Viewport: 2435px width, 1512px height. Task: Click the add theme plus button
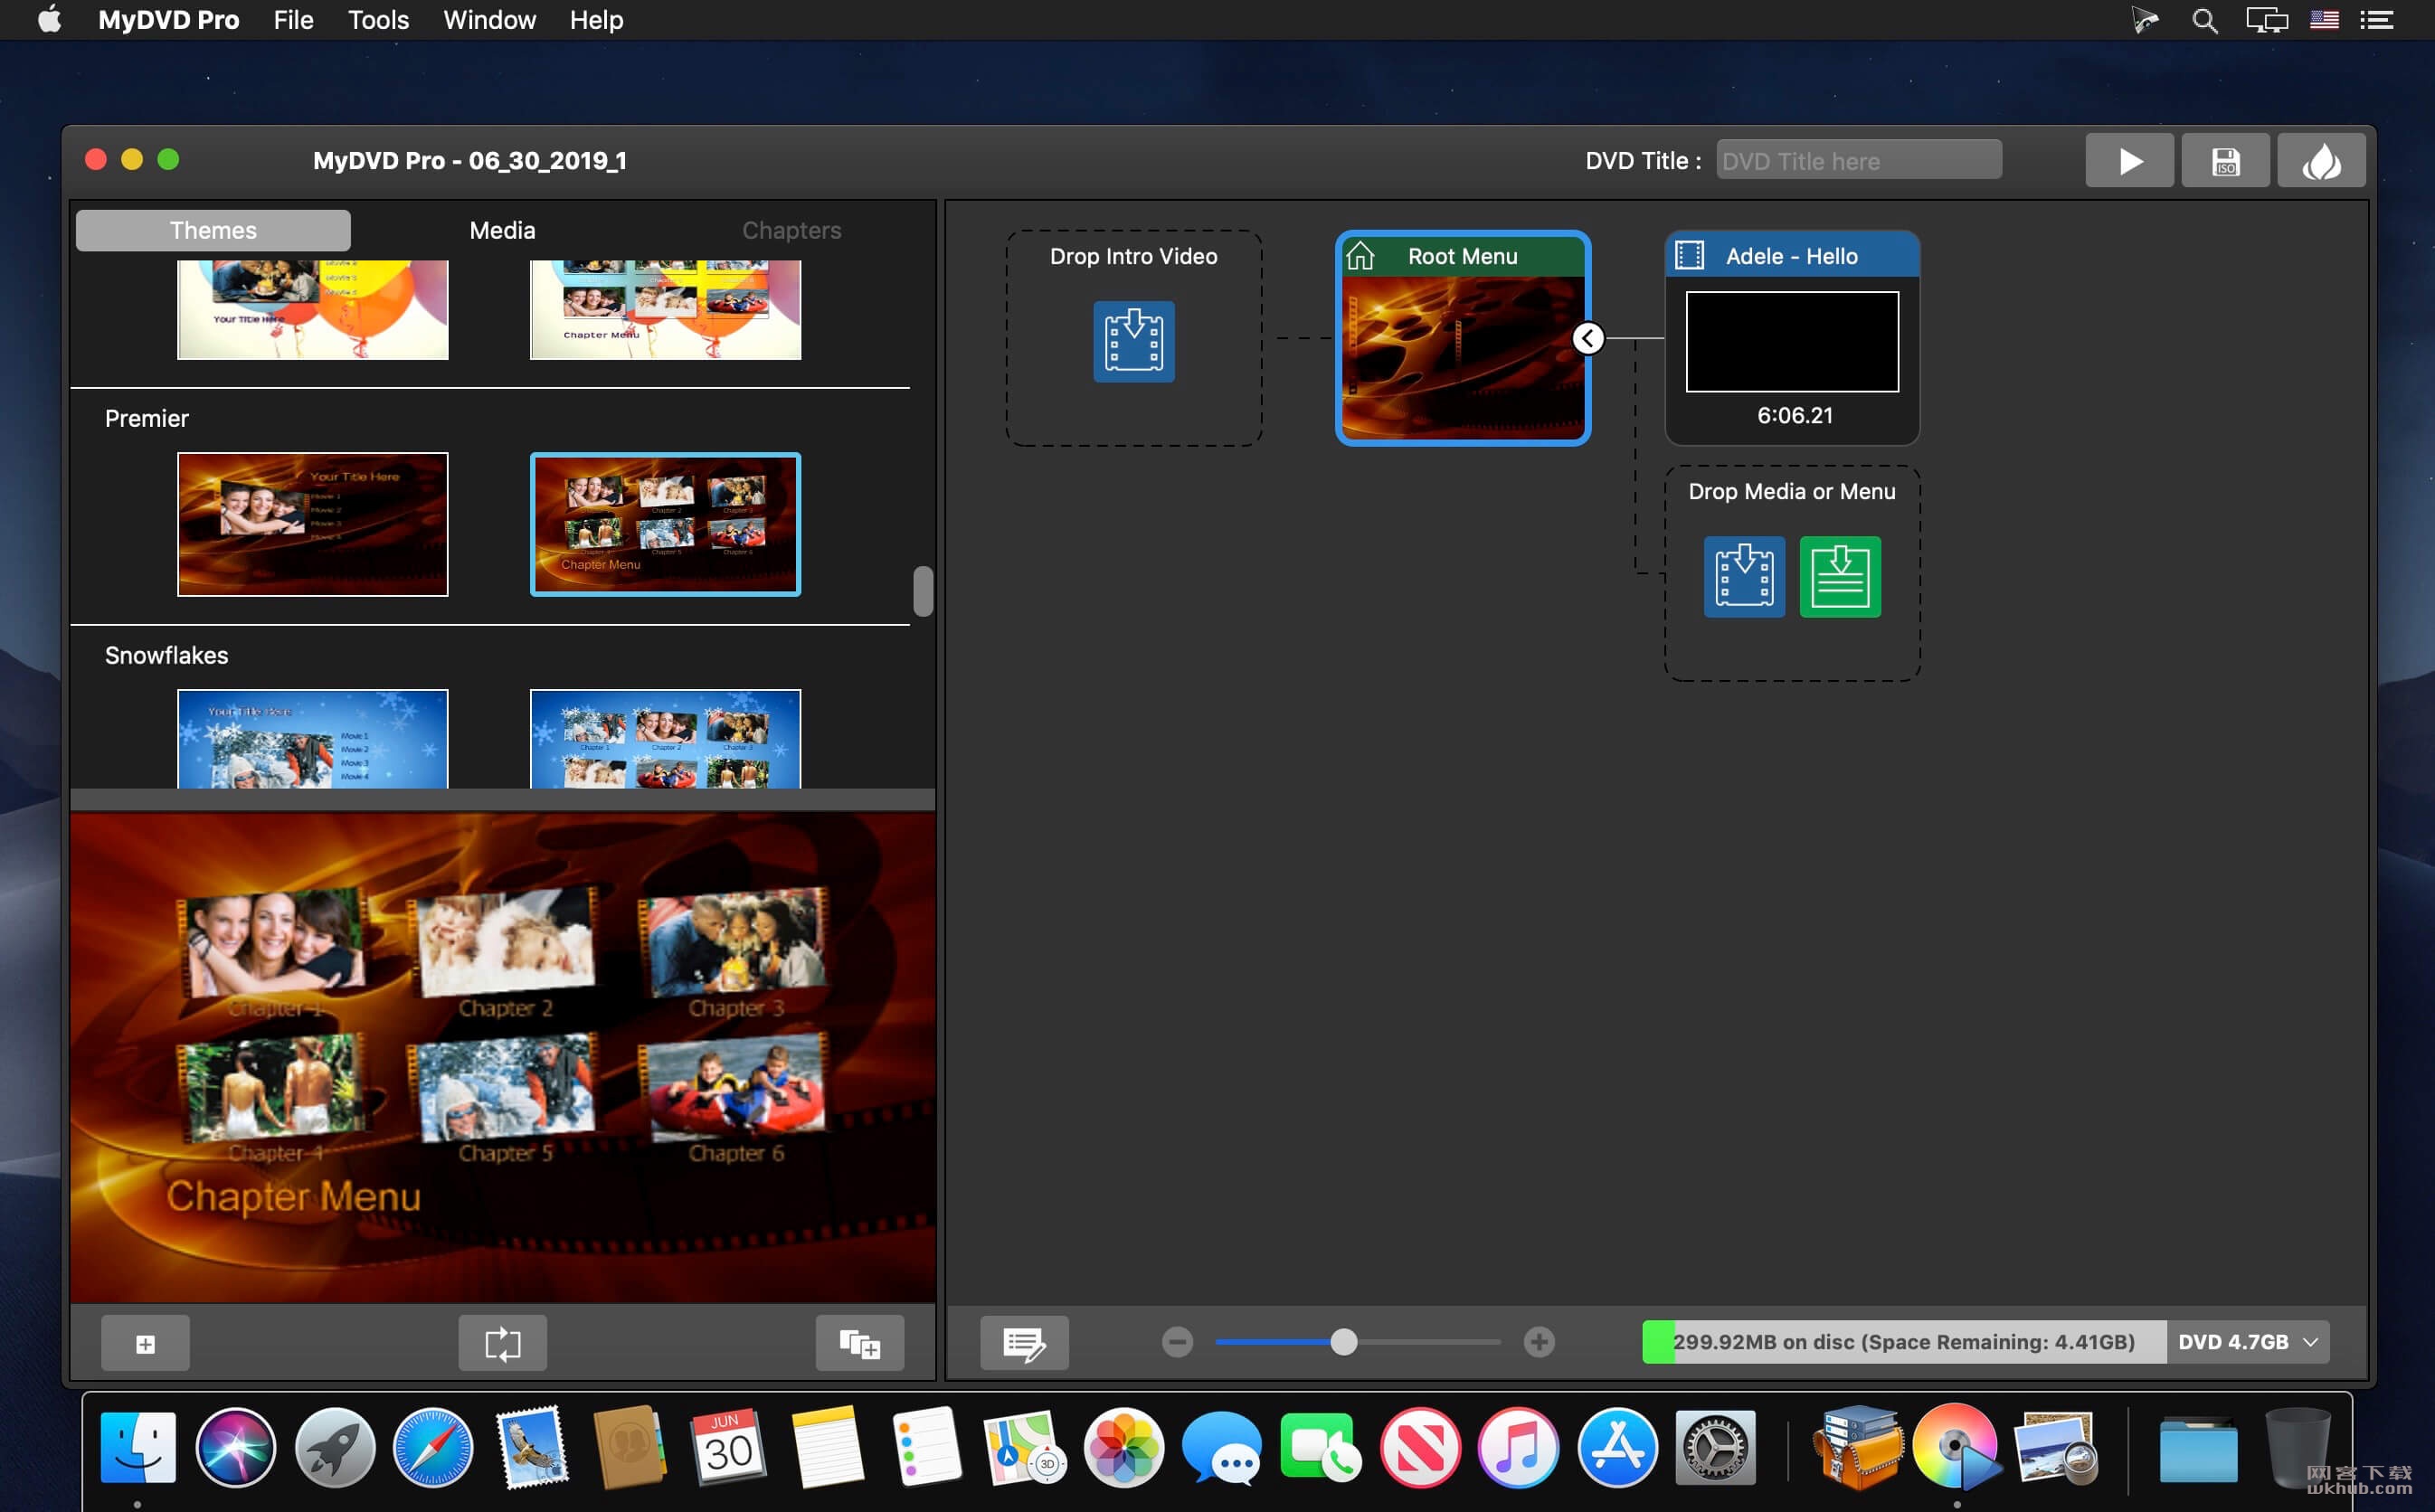click(x=145, y=1343)
